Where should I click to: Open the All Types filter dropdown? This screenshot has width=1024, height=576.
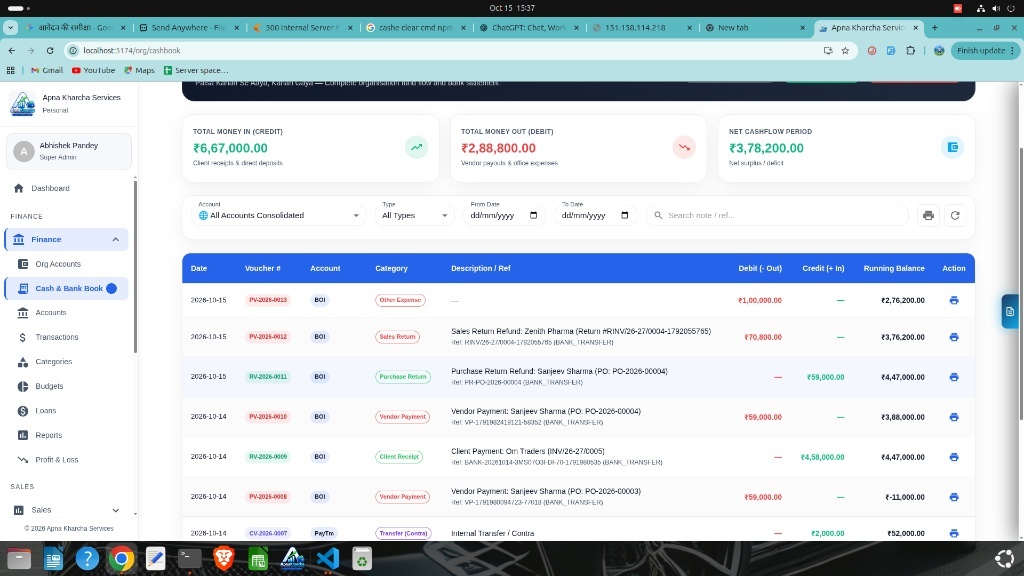[415, 216]
